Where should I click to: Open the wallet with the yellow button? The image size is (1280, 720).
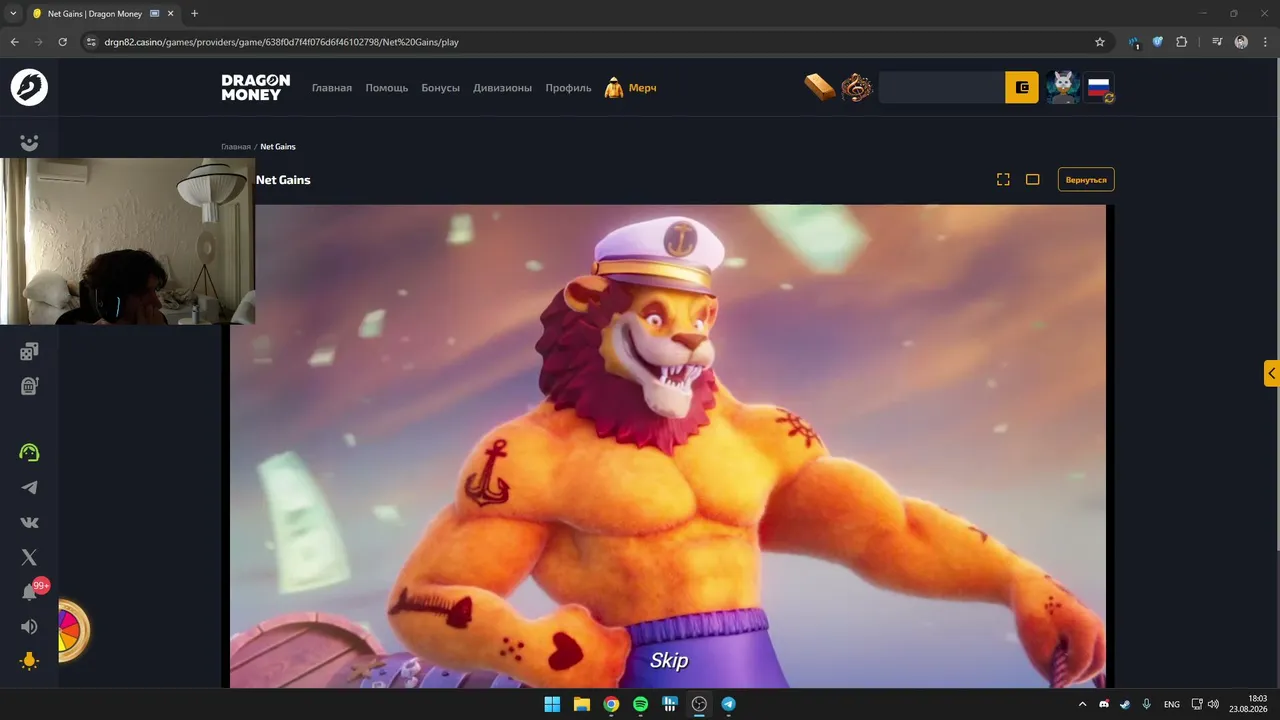[1022, 88]
